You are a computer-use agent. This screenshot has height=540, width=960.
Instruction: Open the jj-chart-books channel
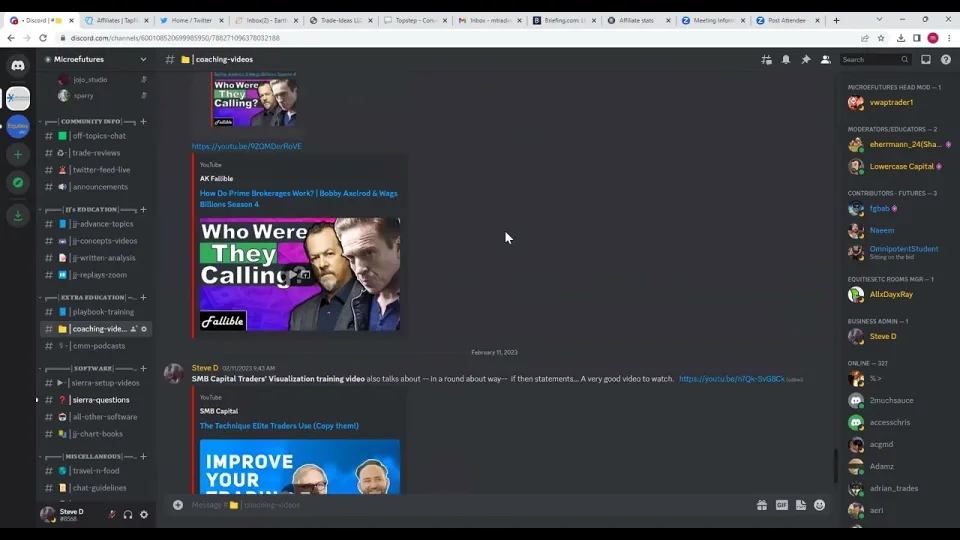[x=95, y=434]
